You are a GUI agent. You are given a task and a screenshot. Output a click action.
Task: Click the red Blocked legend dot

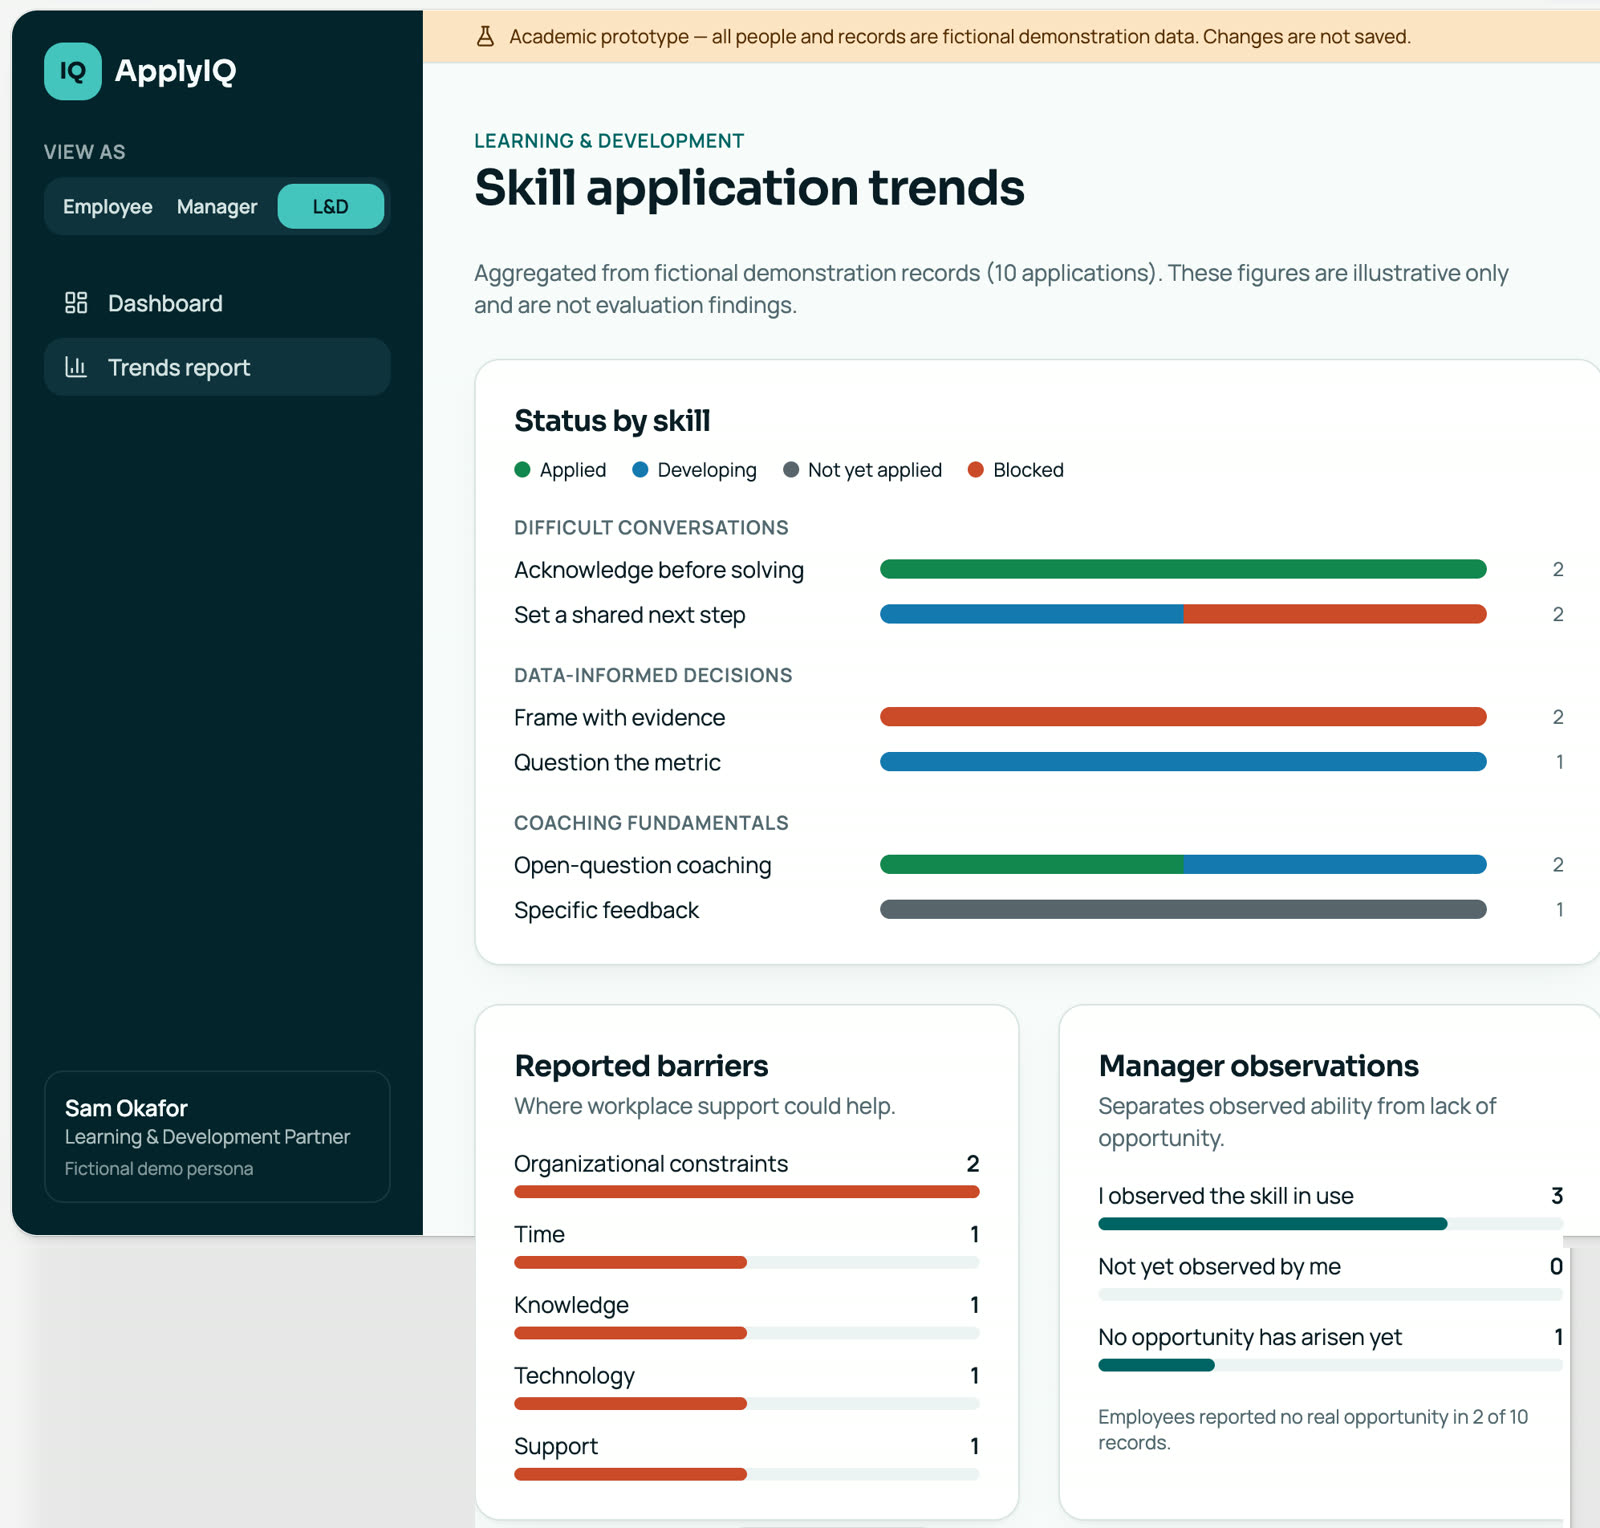tap(976, 470)
